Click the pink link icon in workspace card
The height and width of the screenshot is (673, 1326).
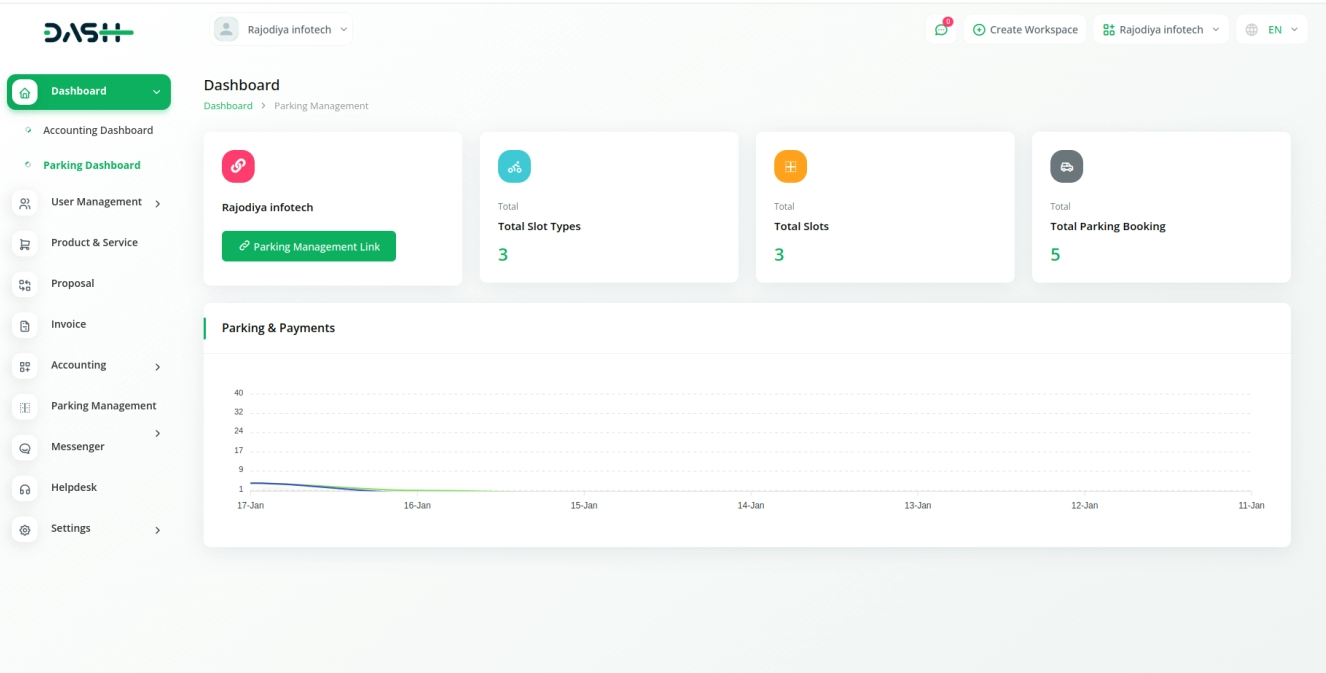[x=238, y=166]
